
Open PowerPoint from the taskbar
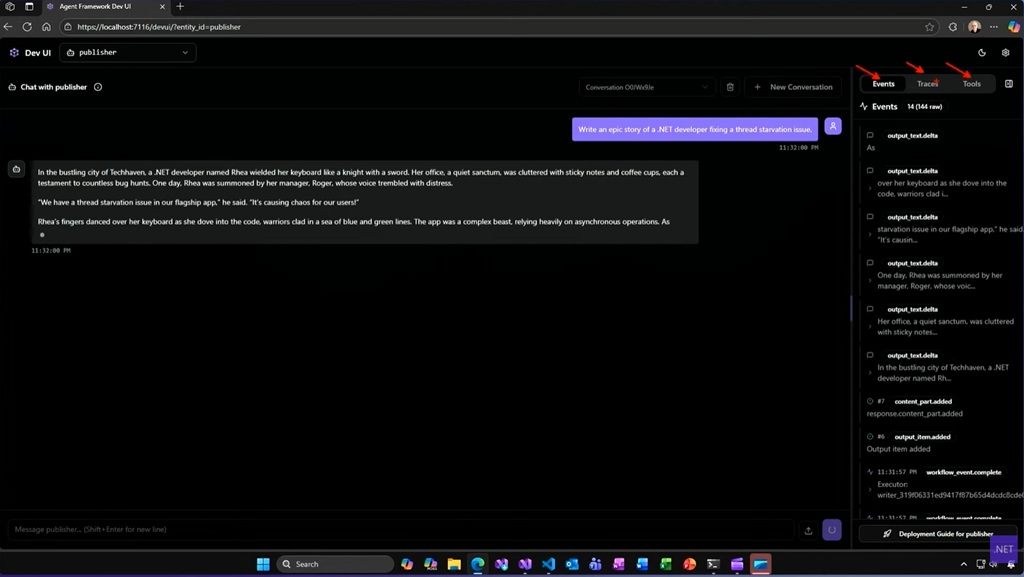pyautogui.click(x=690, y=564)
